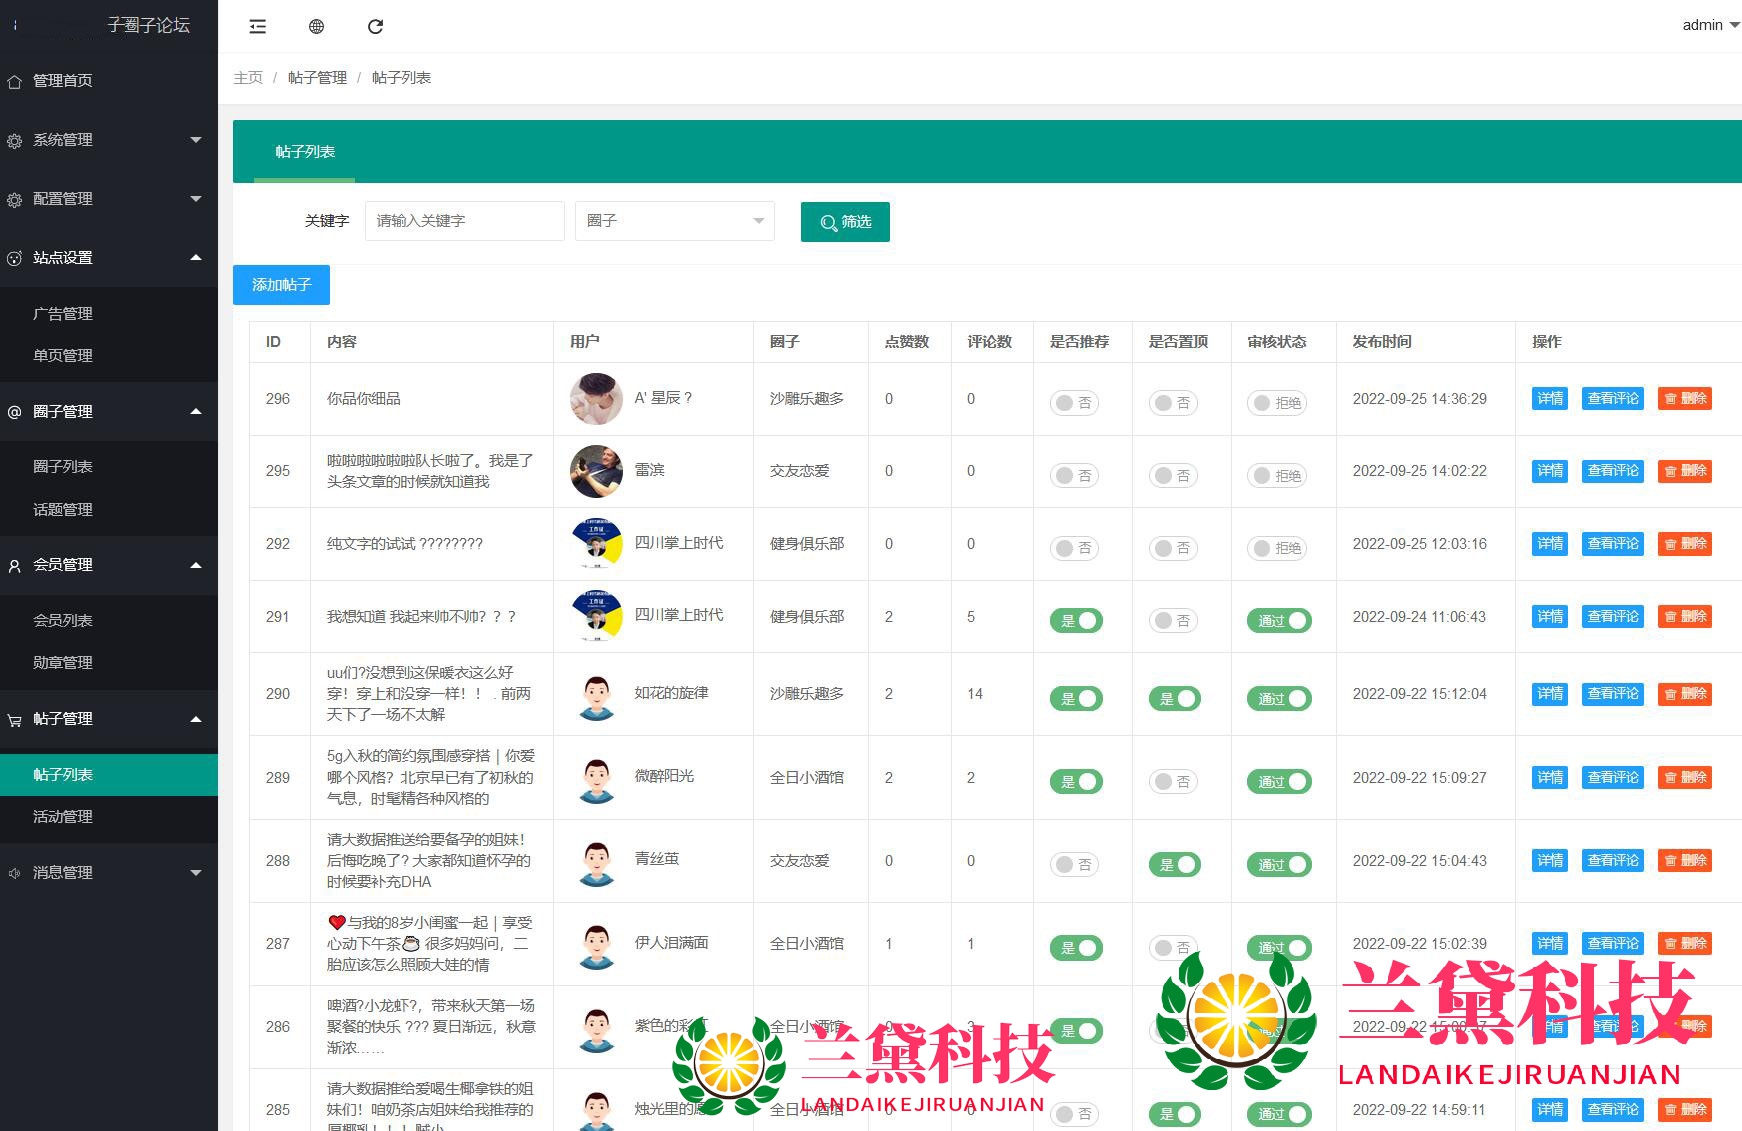
Task: Click the 关键字 search input field
Action: (464, 221)
